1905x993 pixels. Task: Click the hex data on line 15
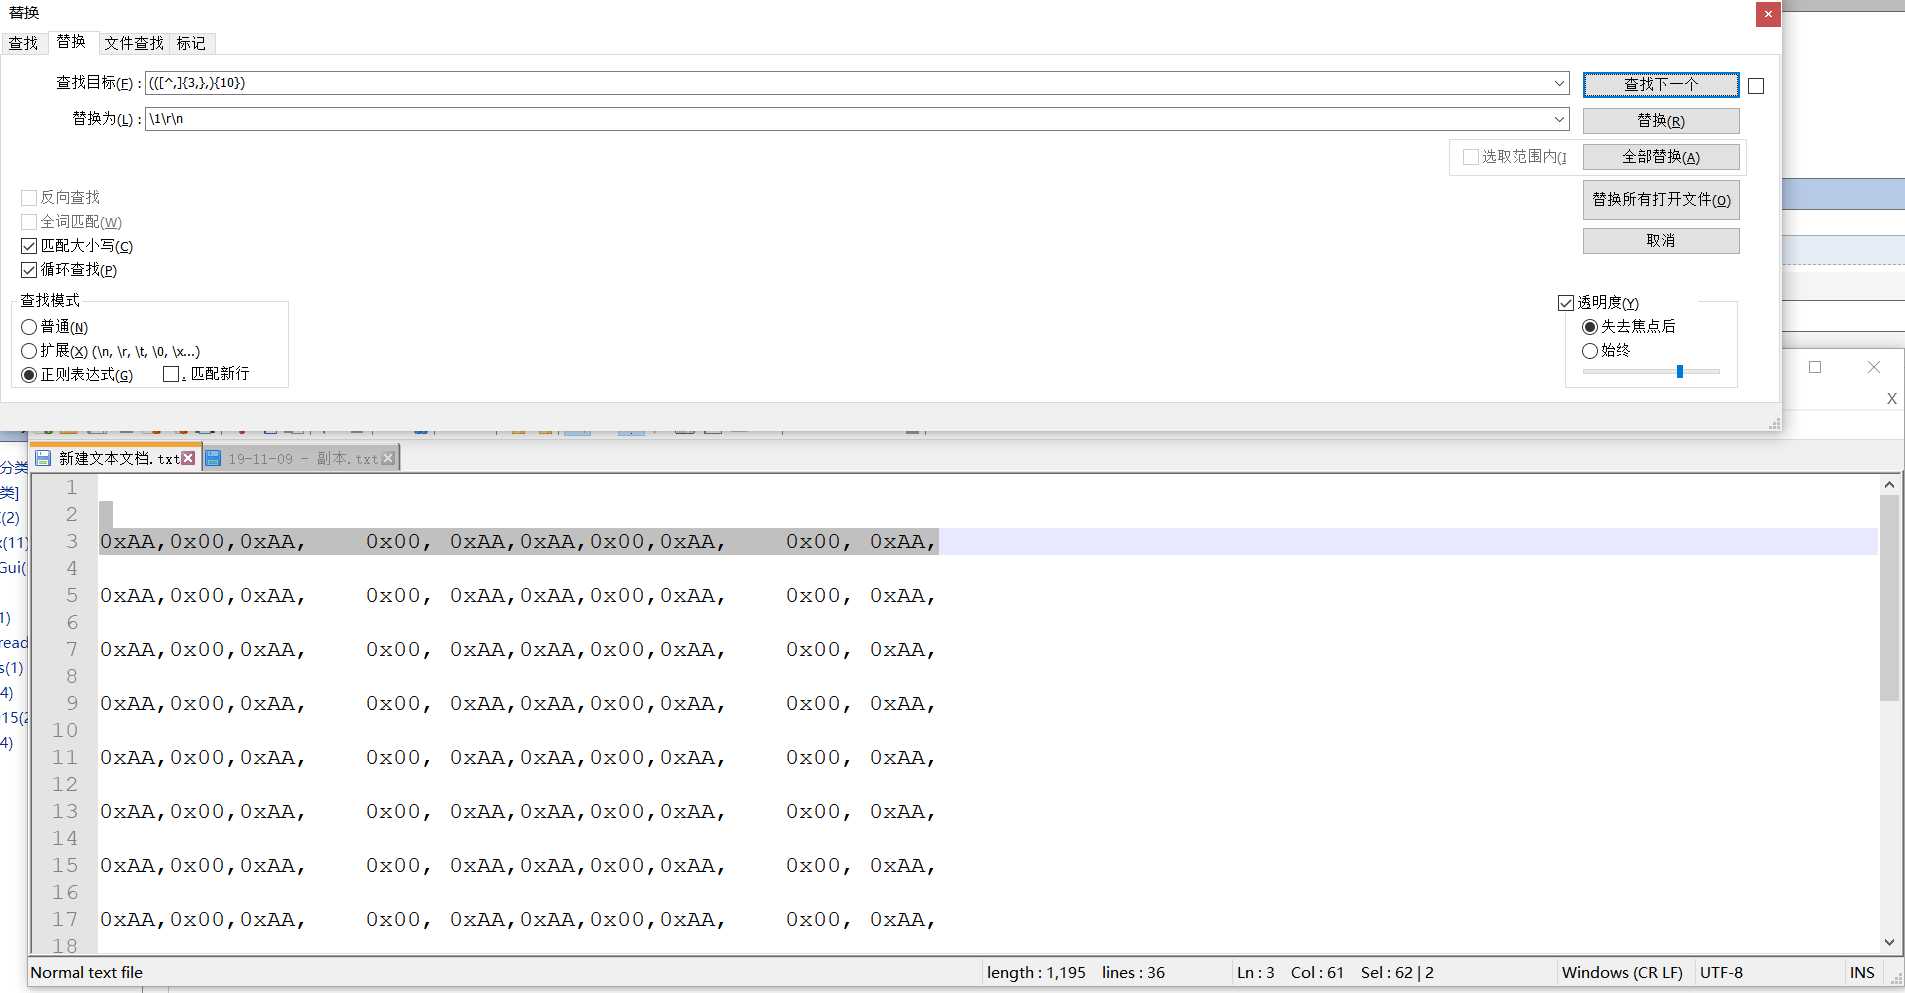pos(518,865)
